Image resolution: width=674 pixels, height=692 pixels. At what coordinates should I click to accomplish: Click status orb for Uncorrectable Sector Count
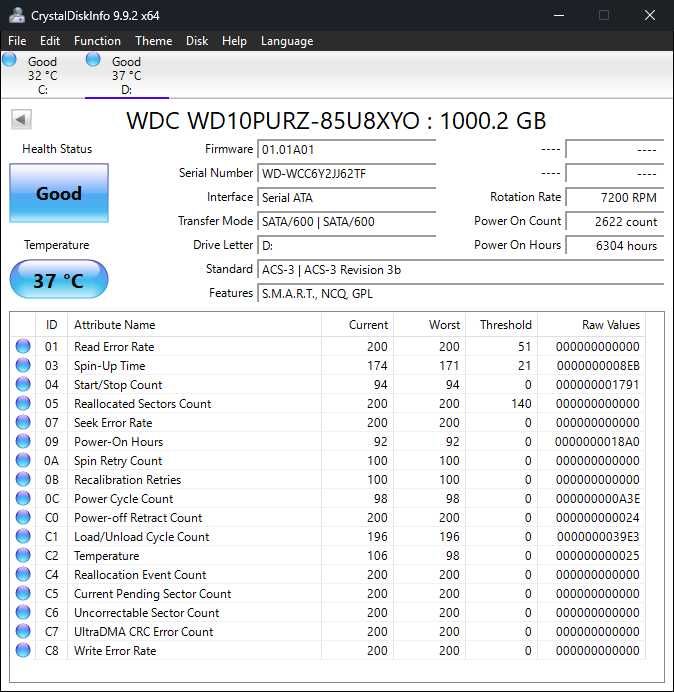coord(23,612)
